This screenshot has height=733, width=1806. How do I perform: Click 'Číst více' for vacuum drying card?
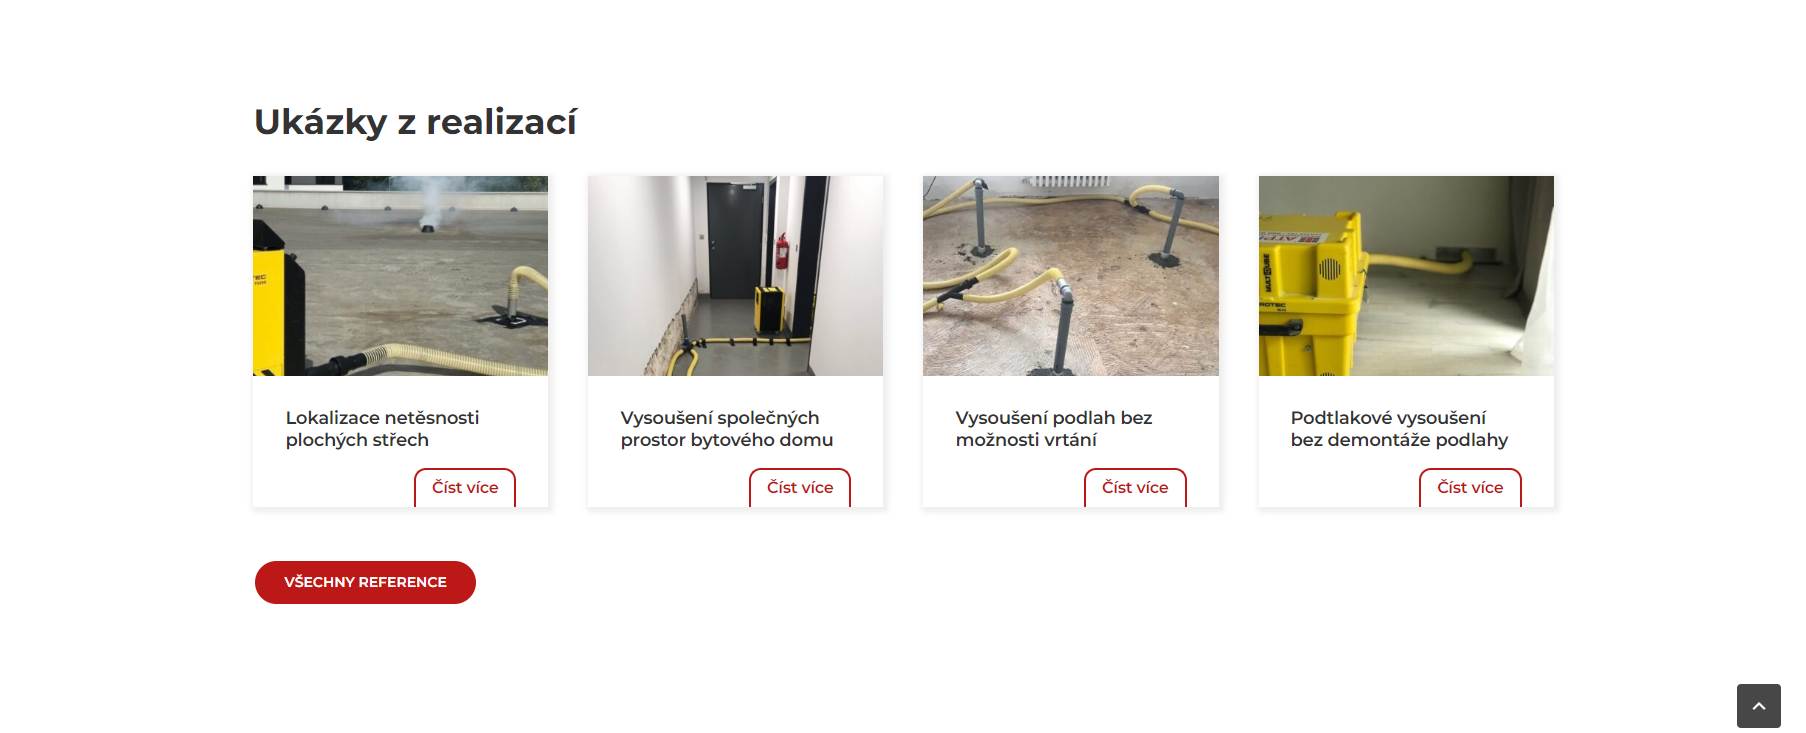click(1470, 488)
